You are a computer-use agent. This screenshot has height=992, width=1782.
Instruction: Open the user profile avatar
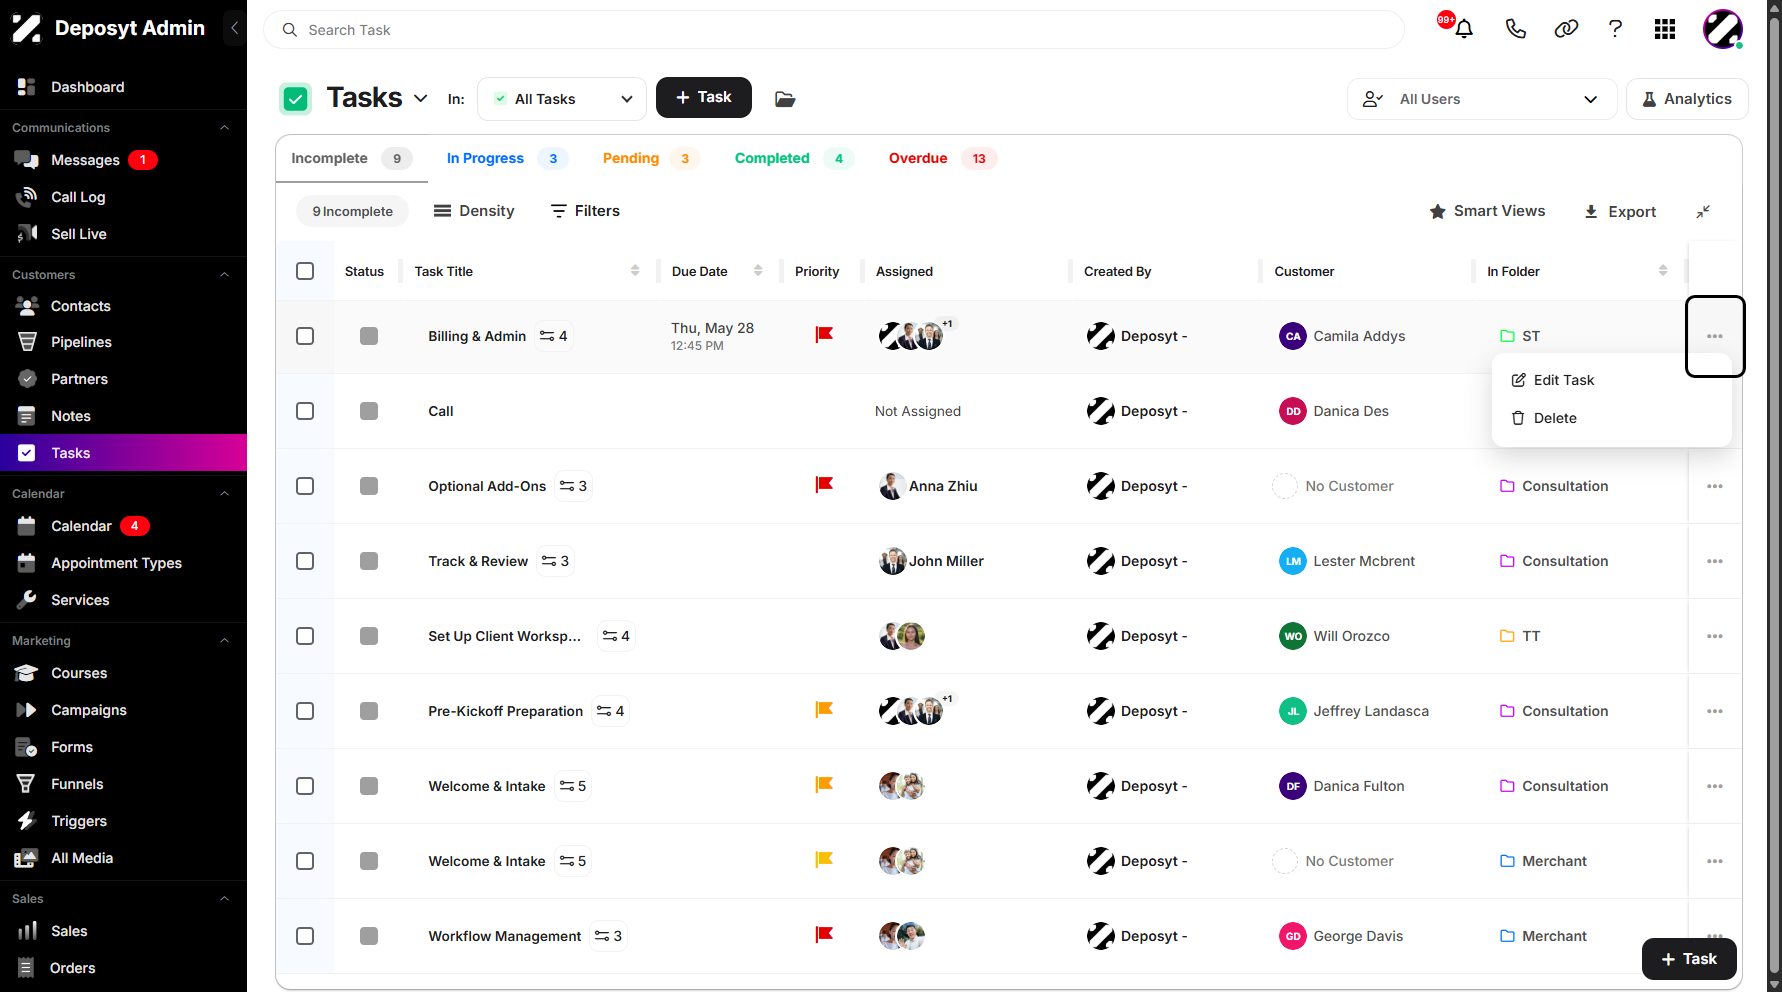(1723, 29)
